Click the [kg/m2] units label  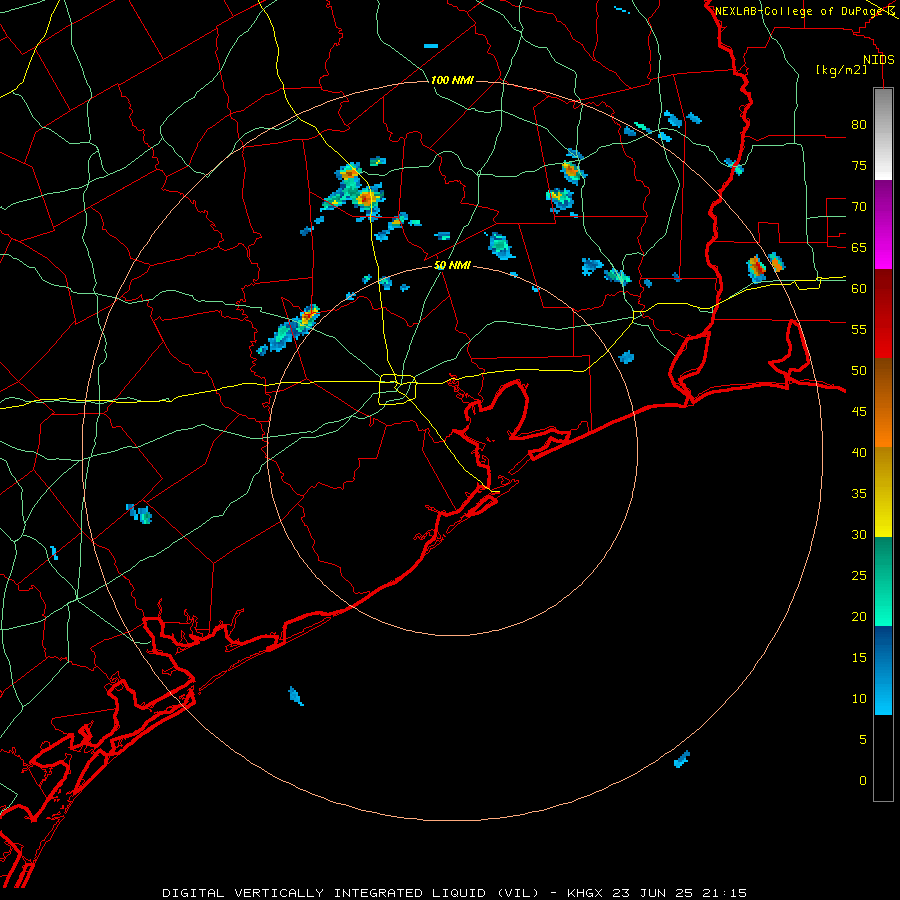pyautogui.click(x=841, y=70)
